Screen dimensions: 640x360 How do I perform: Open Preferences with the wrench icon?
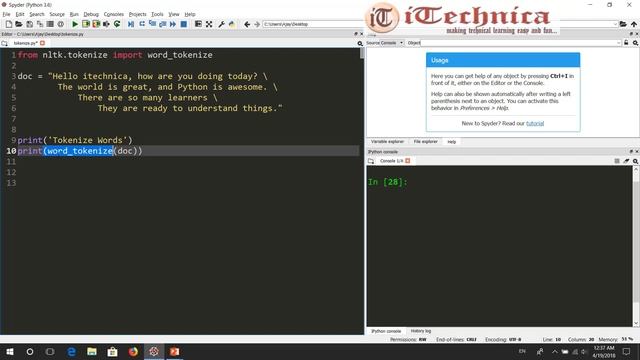[222, 24]
